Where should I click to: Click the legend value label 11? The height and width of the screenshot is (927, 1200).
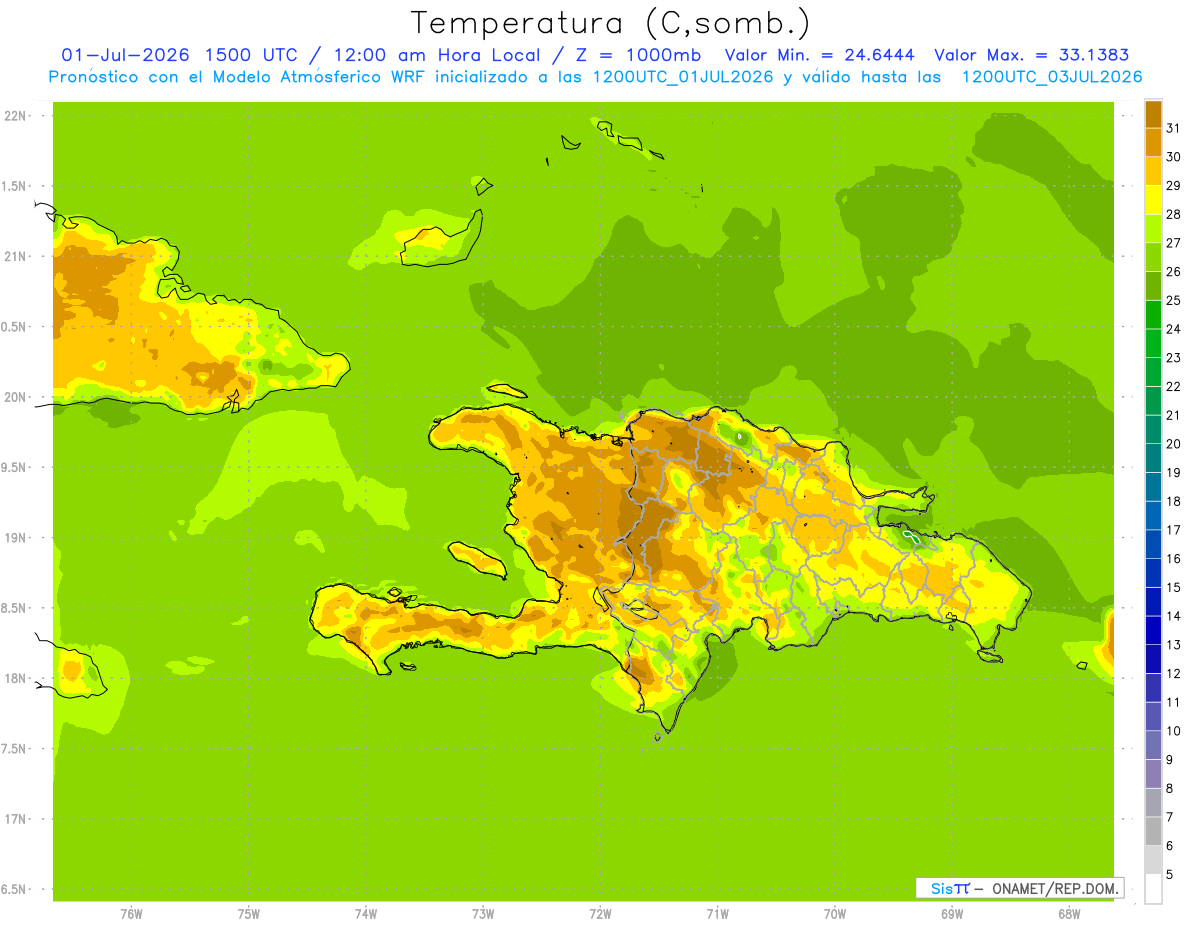click(1173, 702)
